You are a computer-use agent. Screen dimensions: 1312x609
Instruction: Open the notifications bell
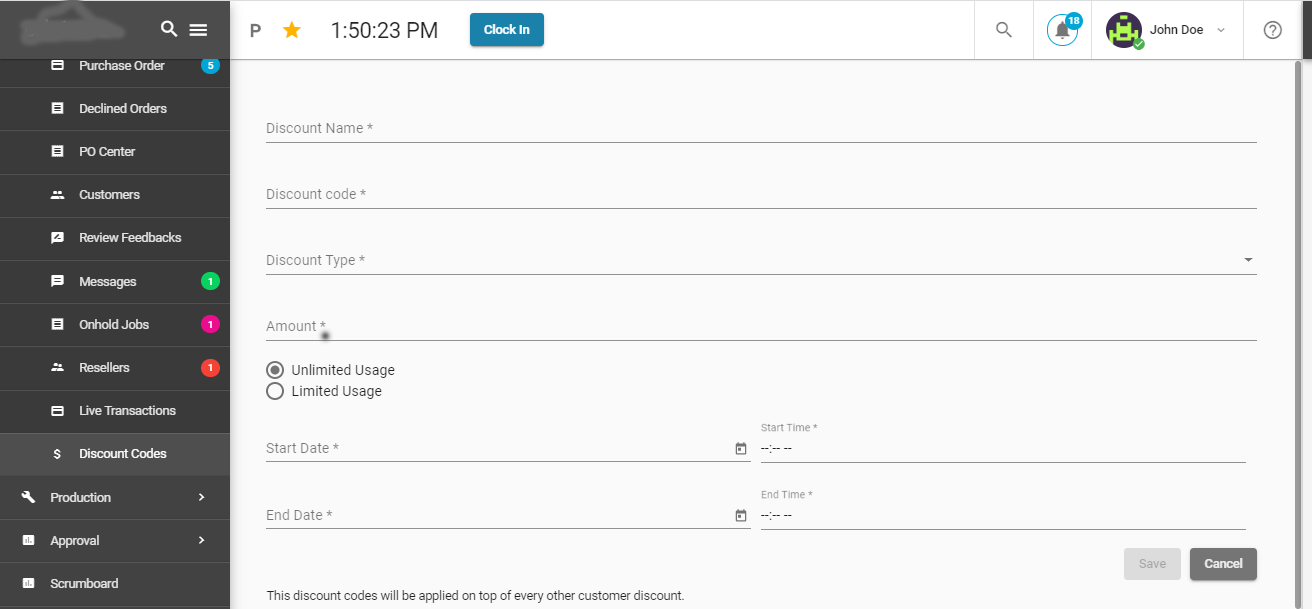click(1062, 30)
